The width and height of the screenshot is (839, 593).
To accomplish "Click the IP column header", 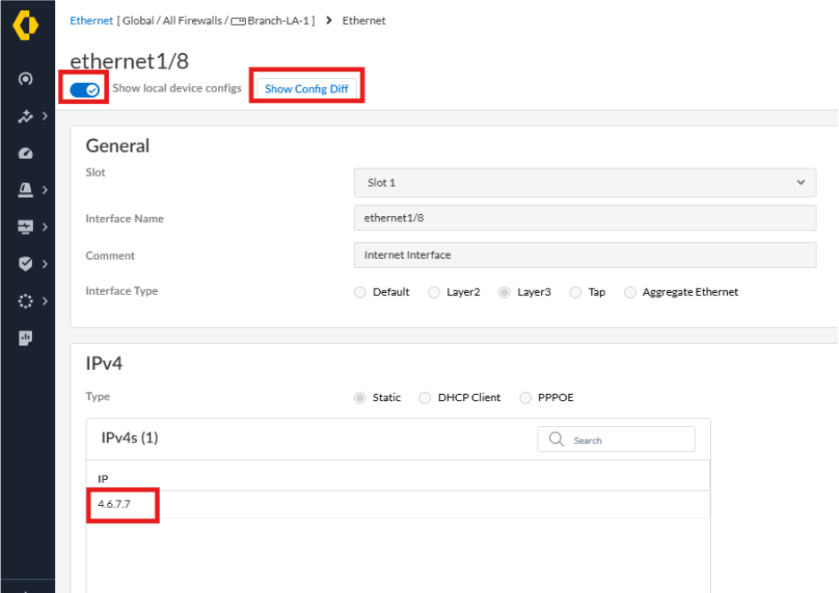I will click(x=103, y=478).
